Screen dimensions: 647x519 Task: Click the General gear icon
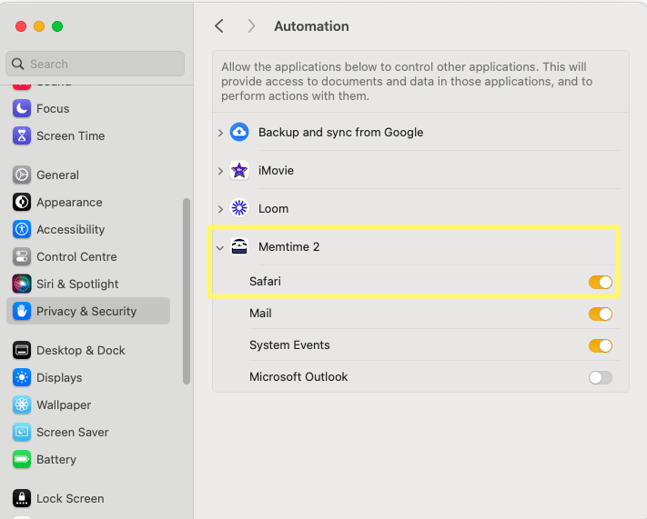[21, 175]
